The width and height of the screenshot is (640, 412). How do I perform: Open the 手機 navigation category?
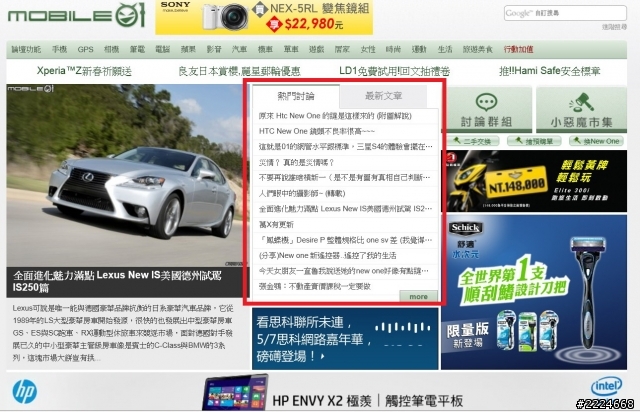(x=59, y=49)
